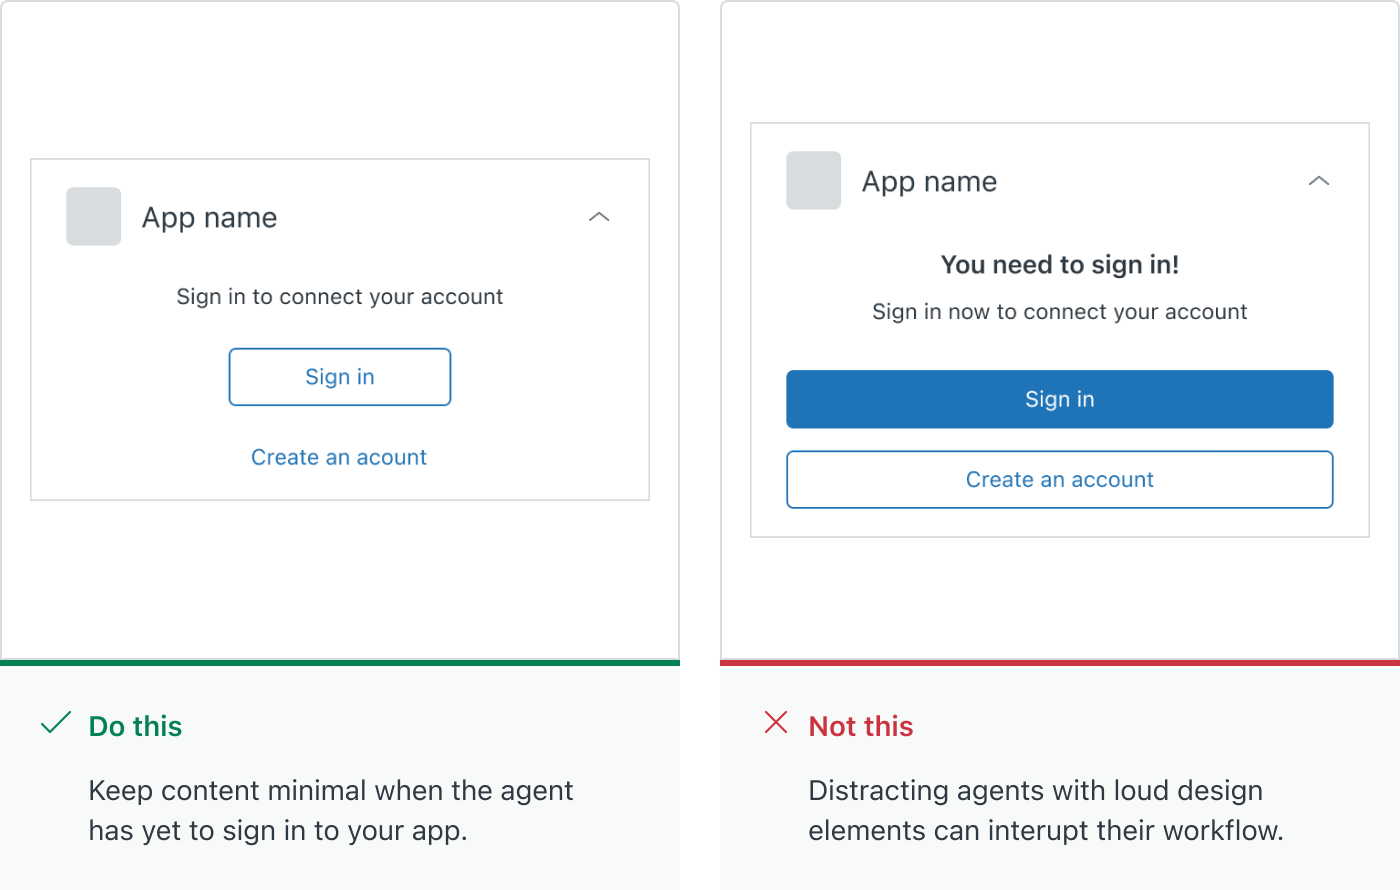Click the gray app icon in left panel
This screenshot has width=1400, height=890.
click(x=94, y=216)
